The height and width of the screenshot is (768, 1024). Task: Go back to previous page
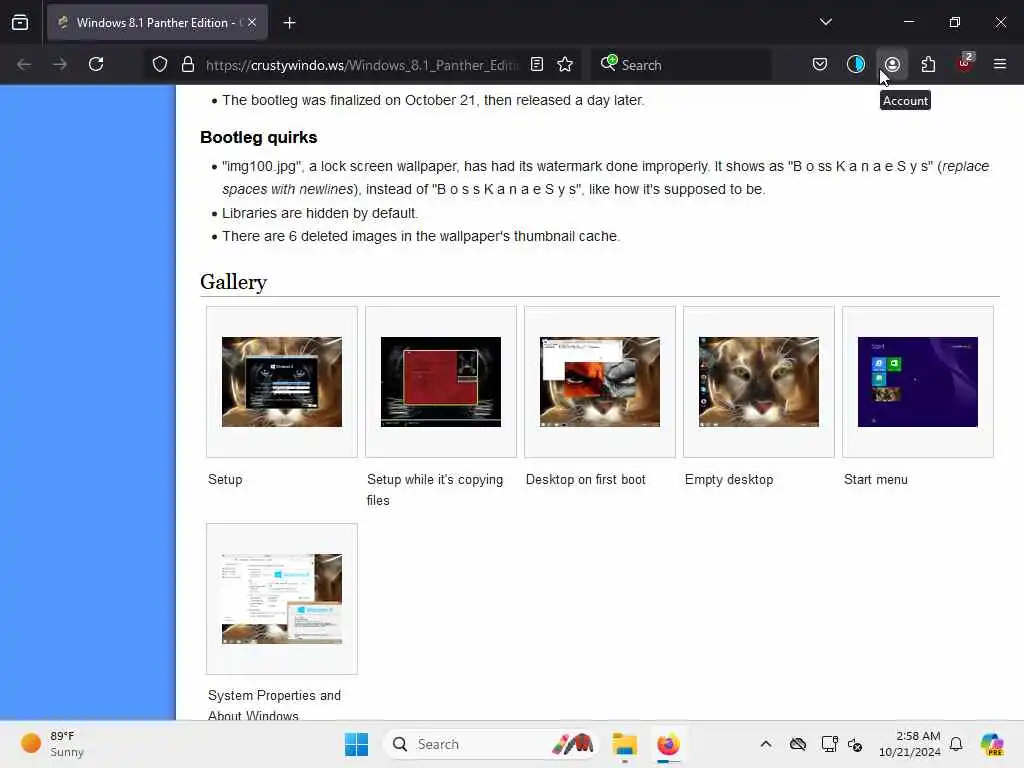coord(24,64)
